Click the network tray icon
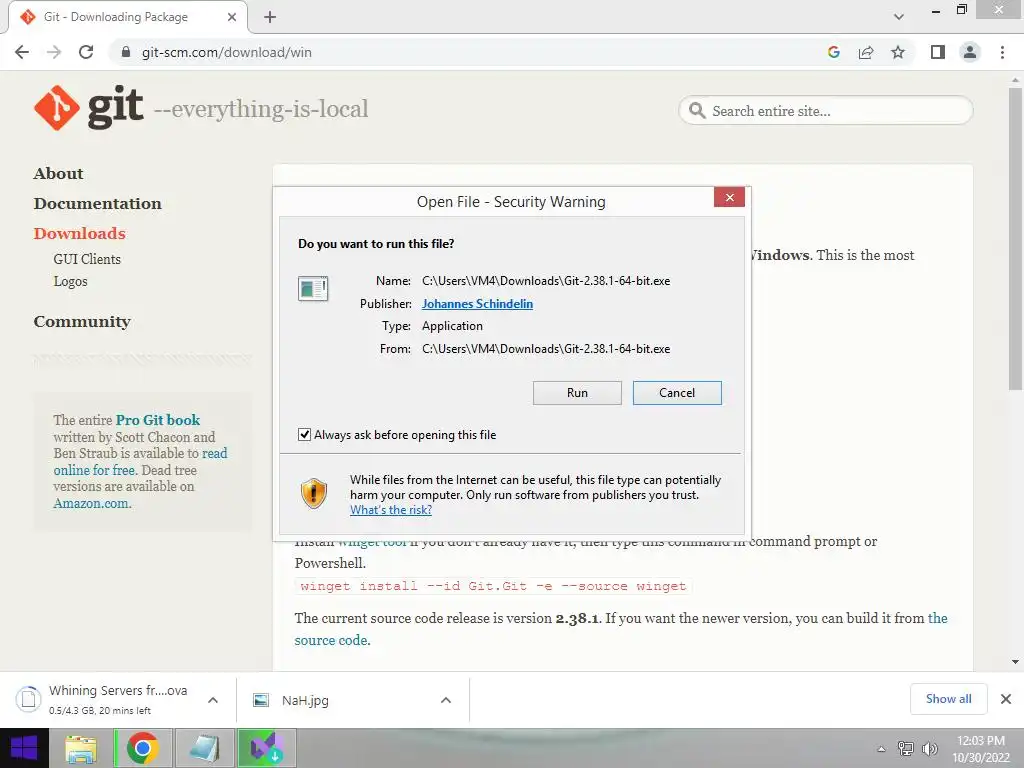1024x768 pixels. point(906,749)
